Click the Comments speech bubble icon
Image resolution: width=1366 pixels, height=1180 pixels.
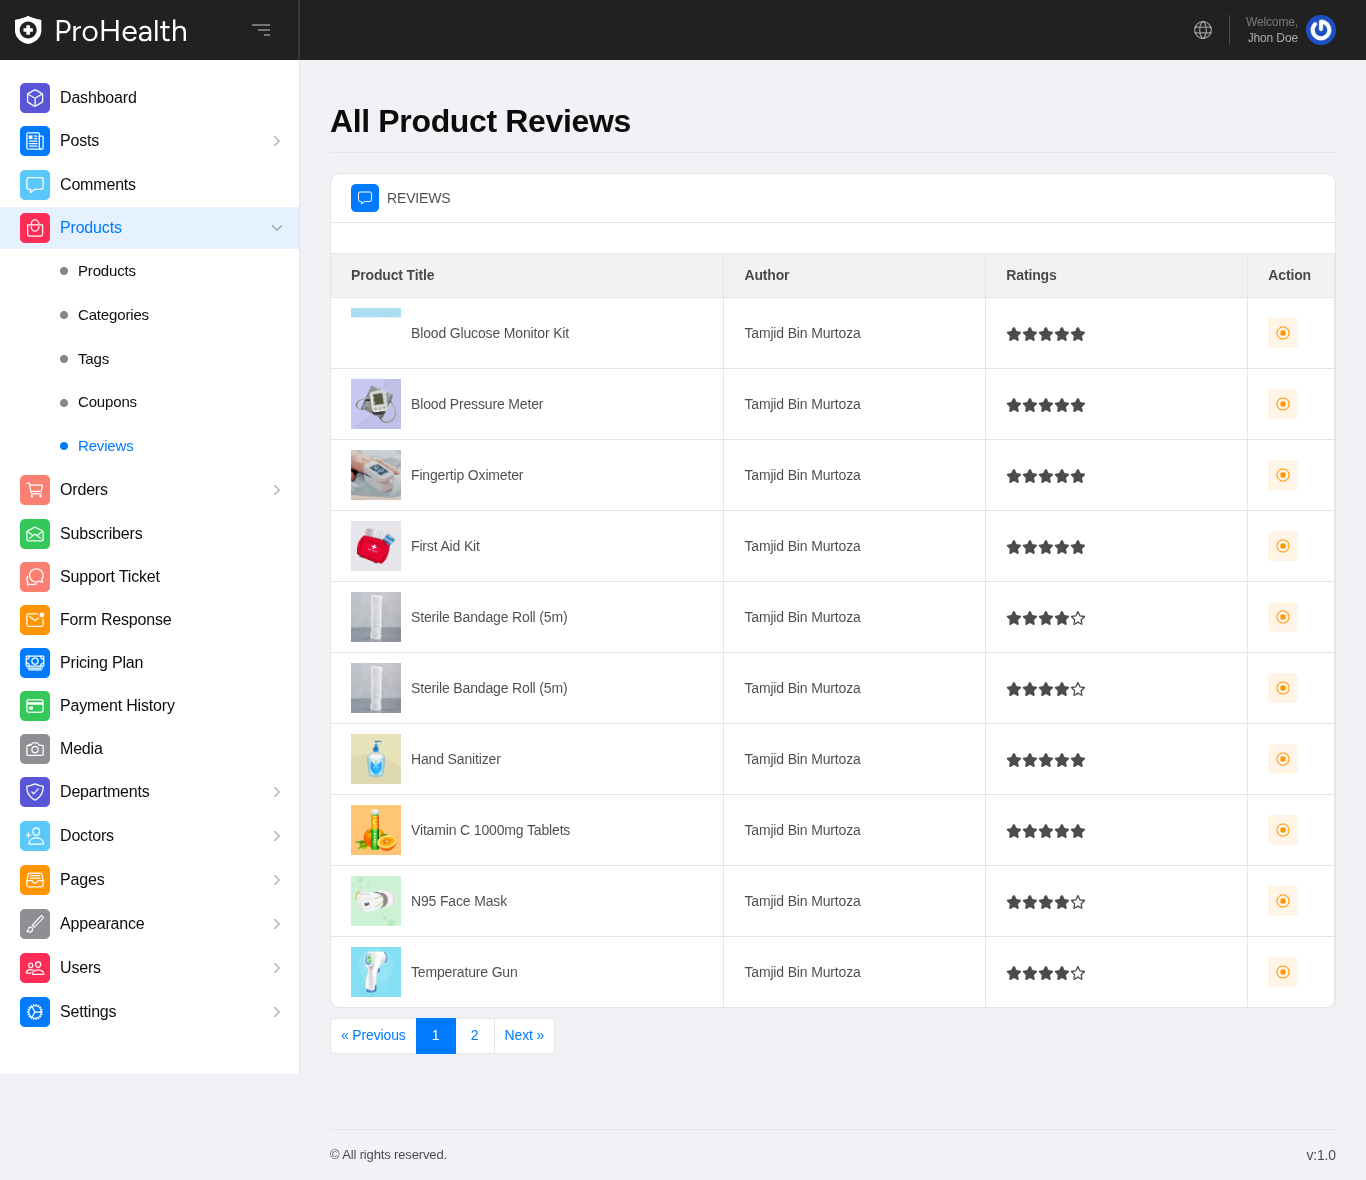click(x=35, y=185)
